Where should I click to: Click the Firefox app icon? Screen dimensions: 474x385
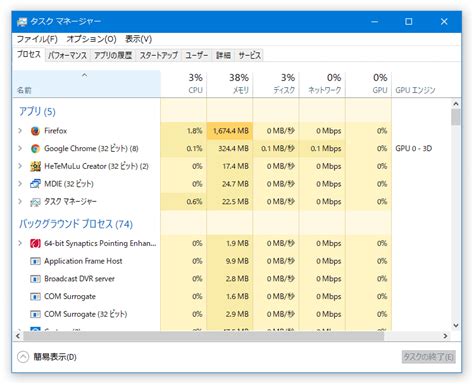[x=35, y=131]
